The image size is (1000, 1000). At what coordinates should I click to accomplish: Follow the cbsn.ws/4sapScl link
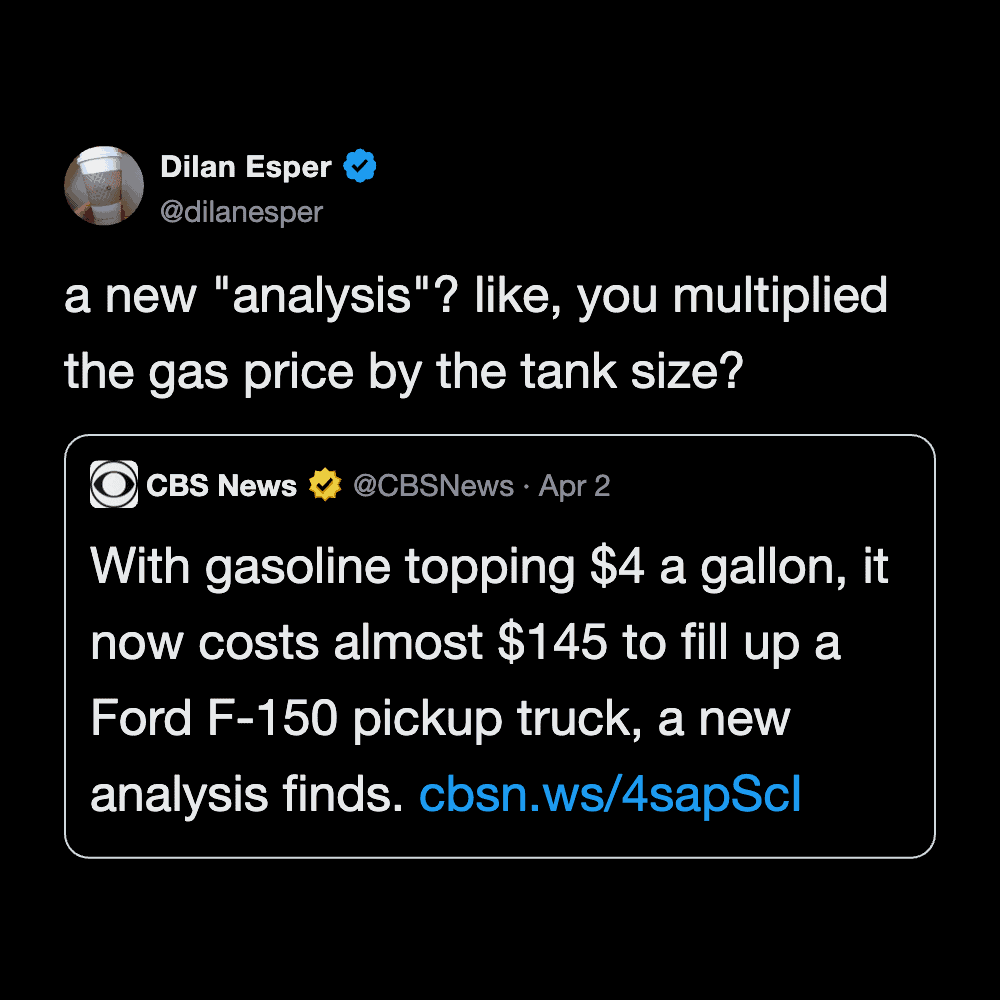pos(610,795)
